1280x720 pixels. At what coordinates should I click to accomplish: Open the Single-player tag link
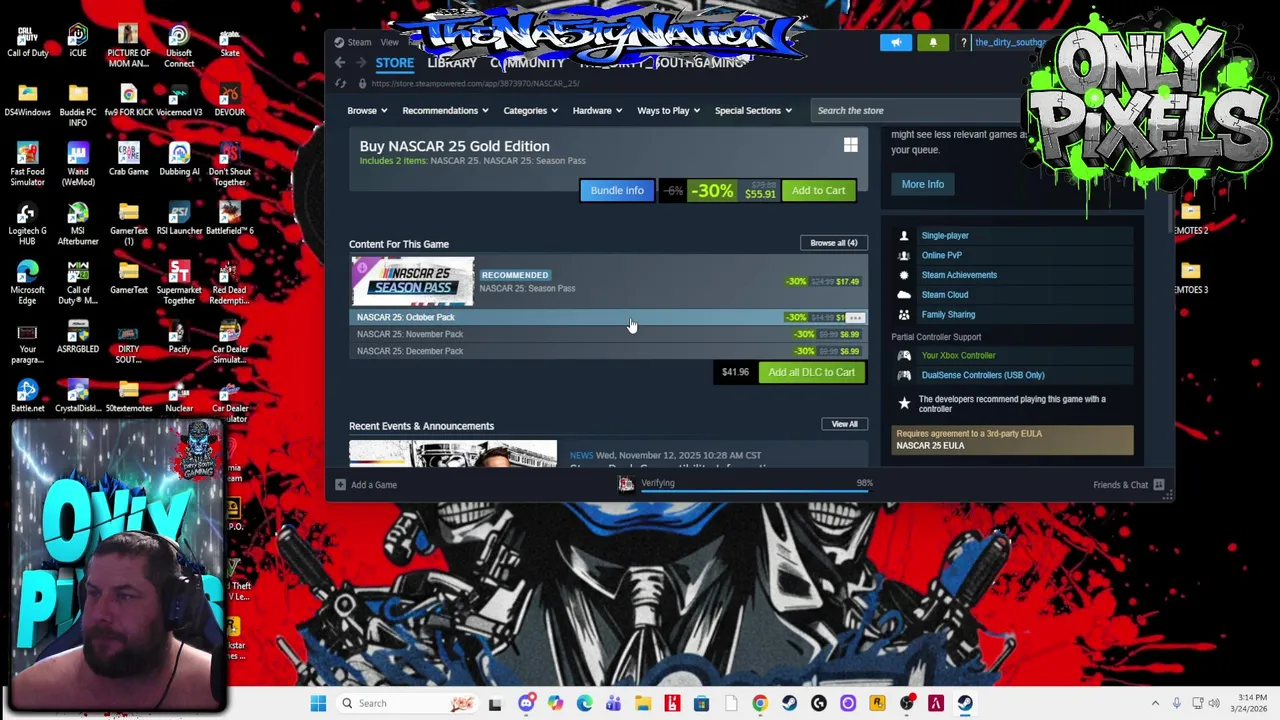[945, 236]
